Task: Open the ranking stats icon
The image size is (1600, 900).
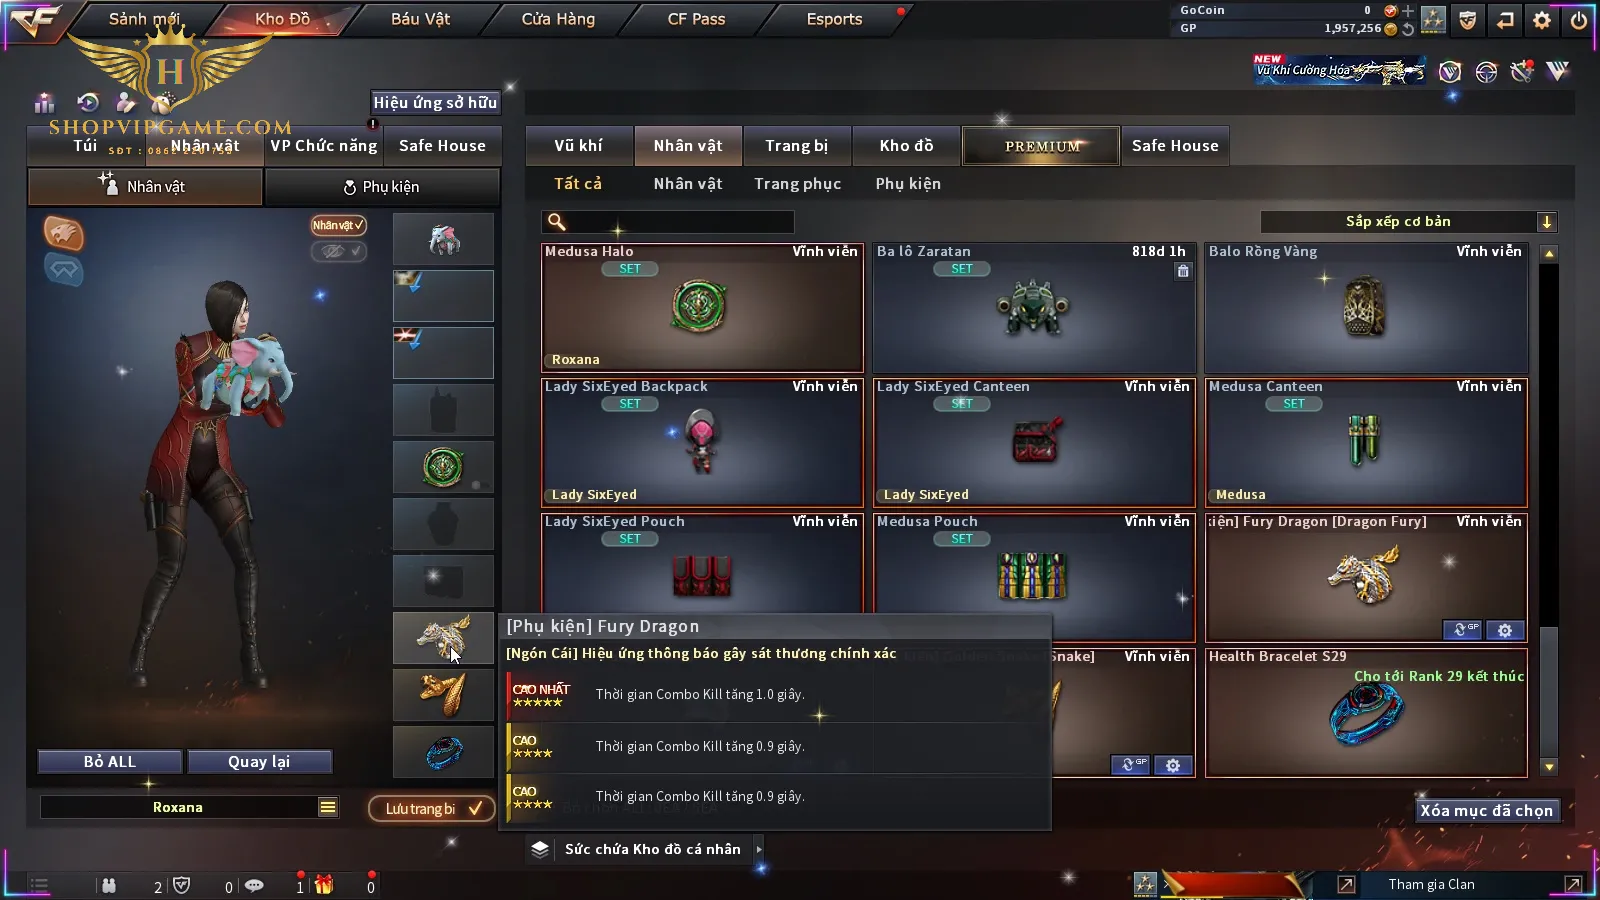Action: click(x=44, y=102)
